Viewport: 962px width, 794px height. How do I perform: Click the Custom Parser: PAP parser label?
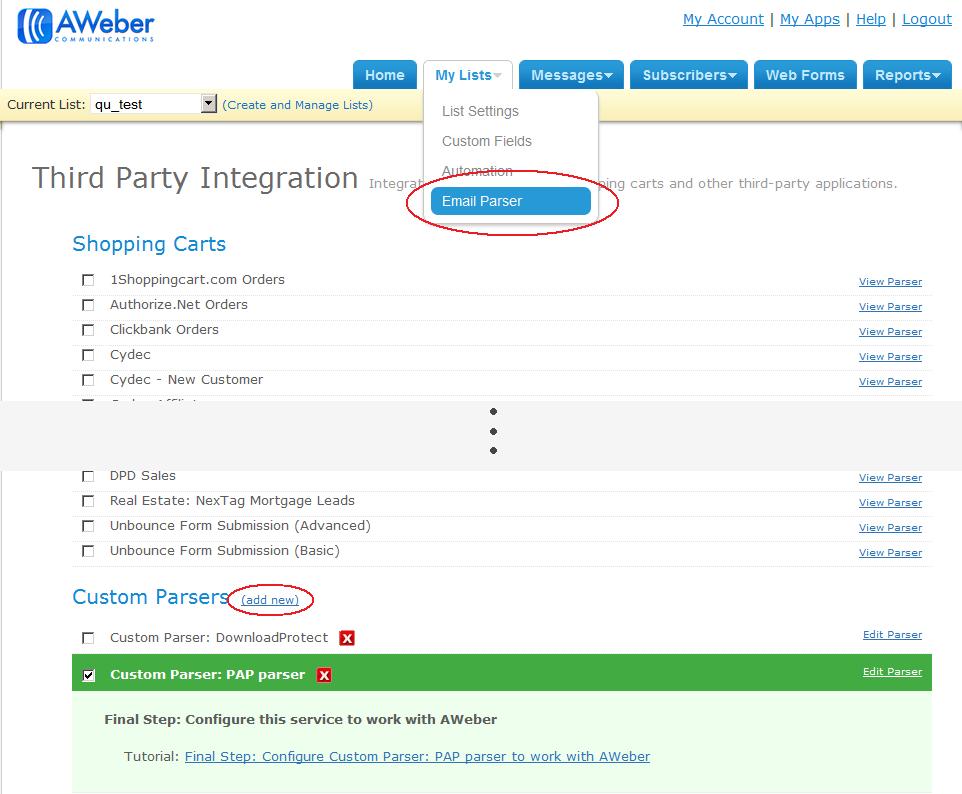point(207,675)
